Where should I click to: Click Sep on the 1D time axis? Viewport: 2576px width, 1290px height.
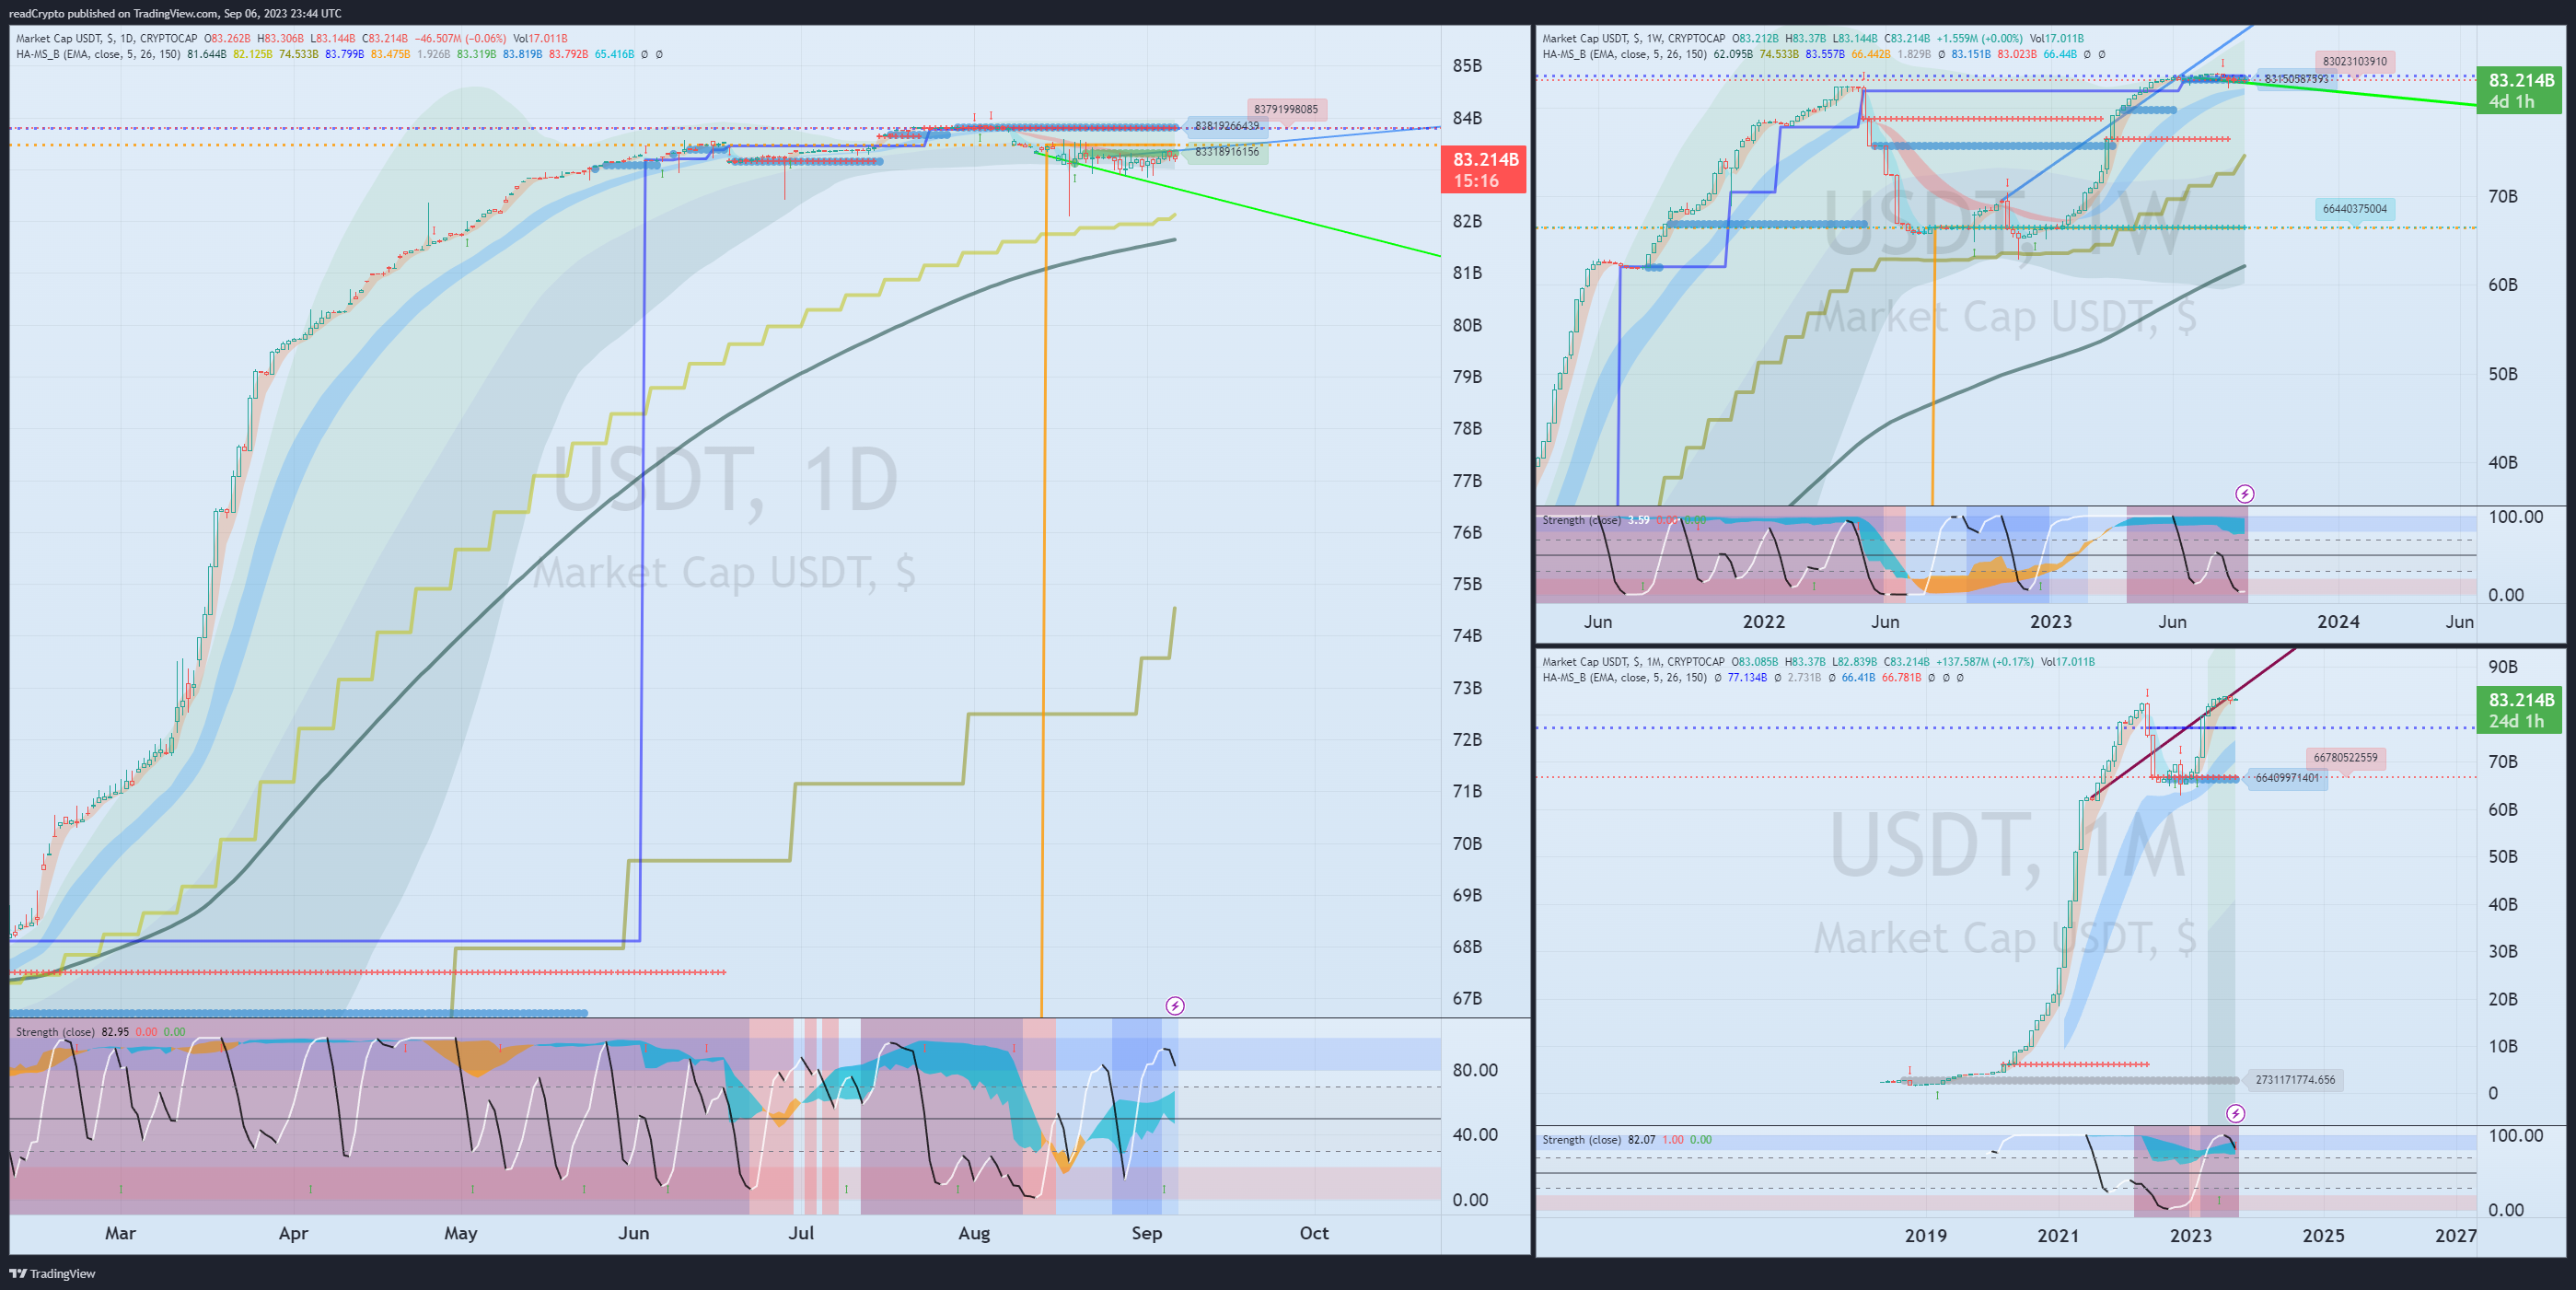coord(1147,1233)
